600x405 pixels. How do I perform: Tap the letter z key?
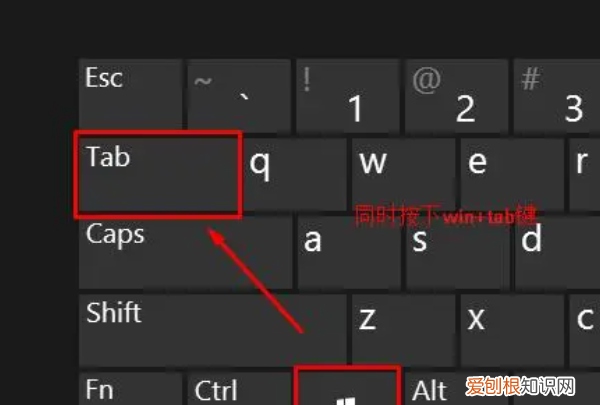(404, 331)
